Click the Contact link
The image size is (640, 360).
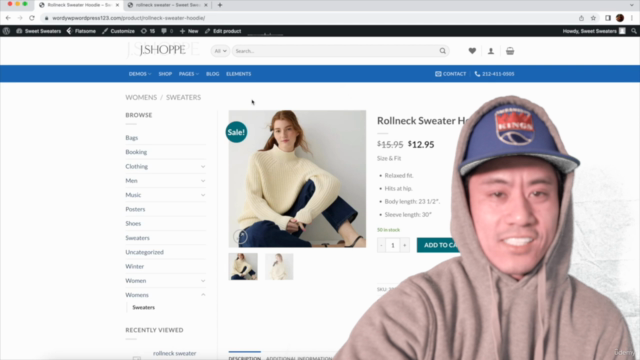coord(451,74)
